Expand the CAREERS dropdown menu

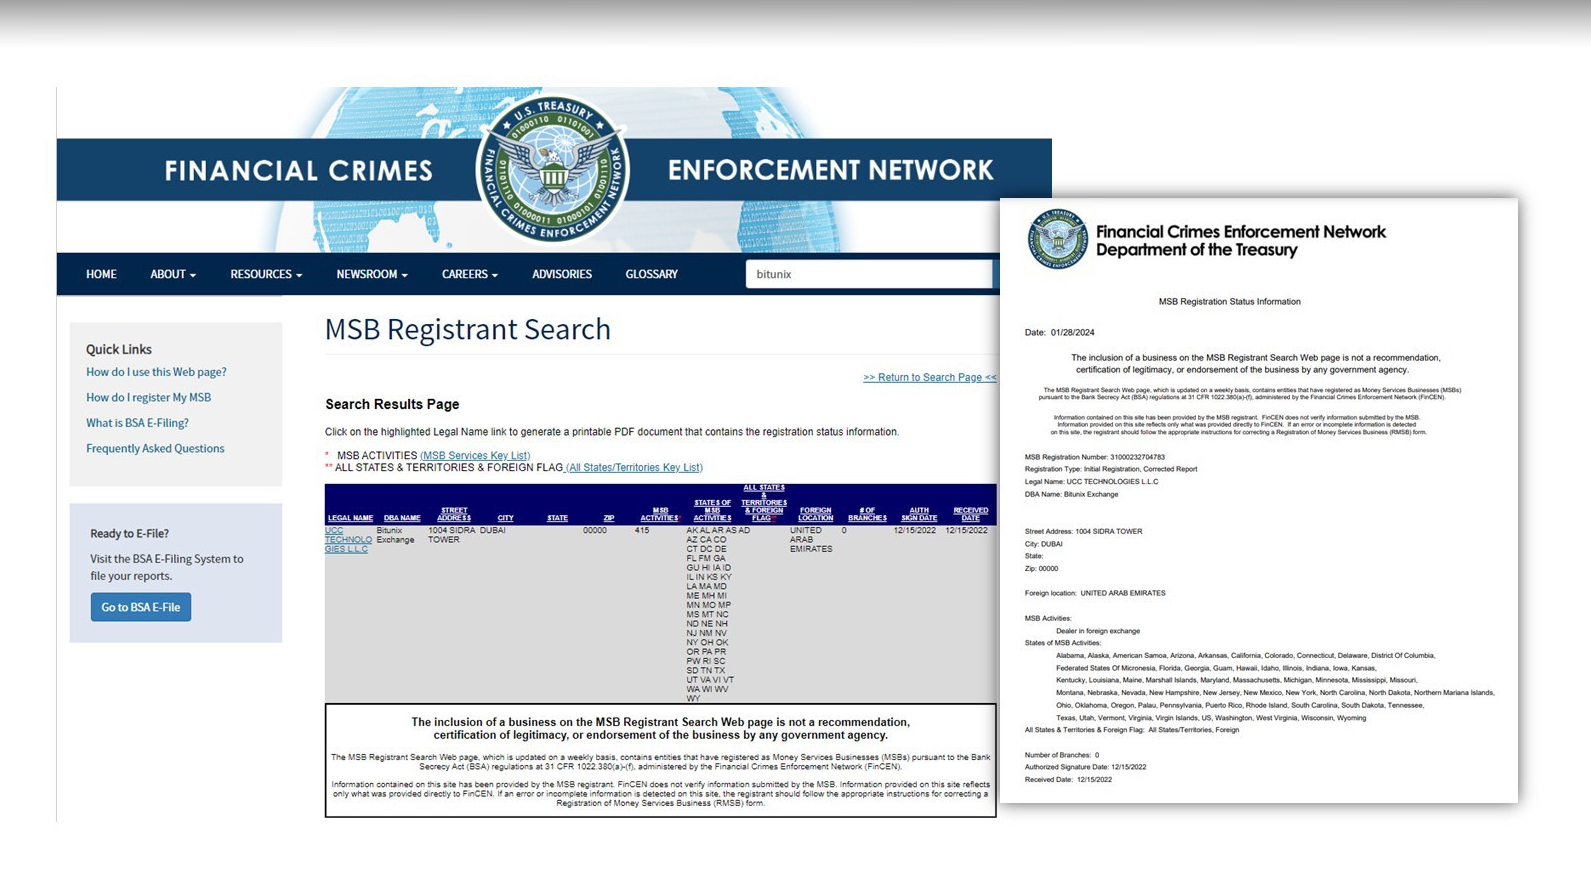tap(470, 274)
